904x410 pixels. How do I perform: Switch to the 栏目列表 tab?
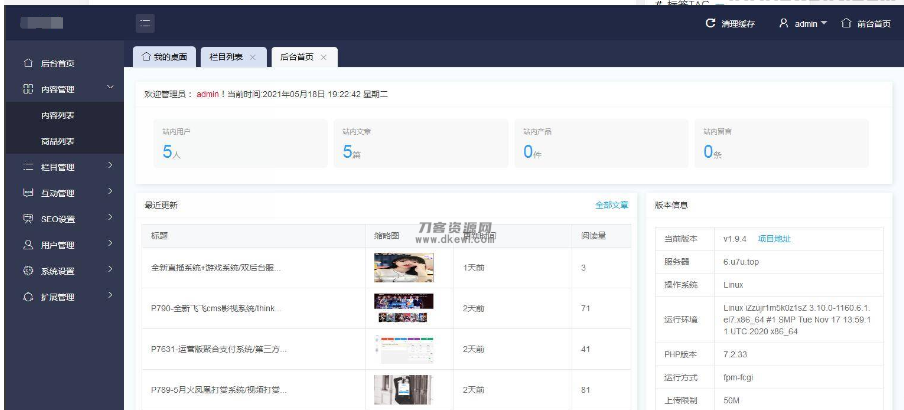pos(233,57)
